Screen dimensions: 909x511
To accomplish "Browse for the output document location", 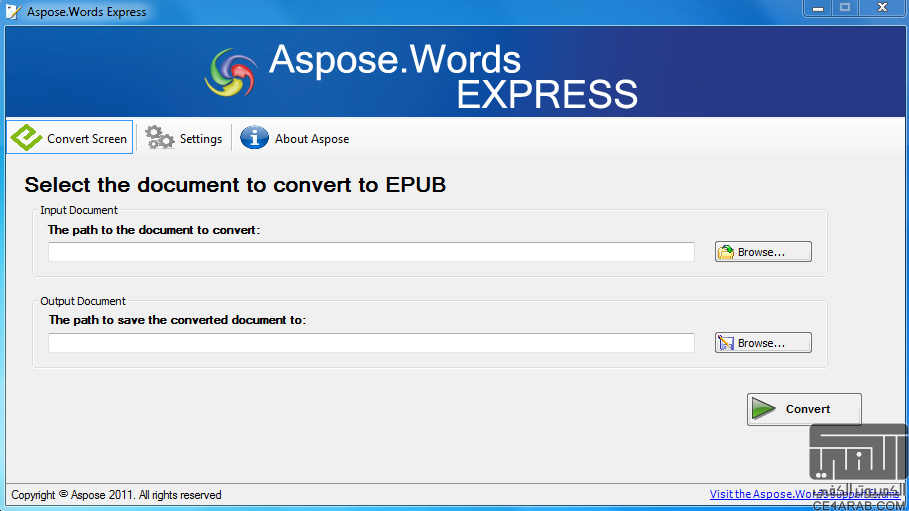I will (x=763, y=343).
